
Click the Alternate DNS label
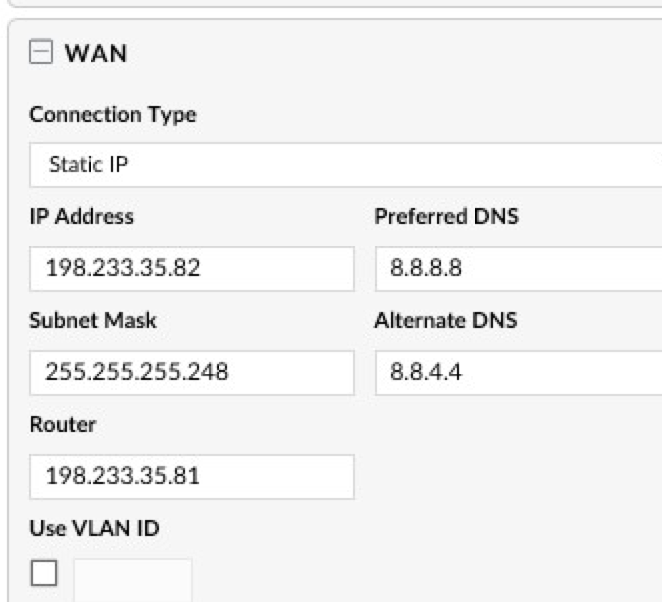point(445,321)
